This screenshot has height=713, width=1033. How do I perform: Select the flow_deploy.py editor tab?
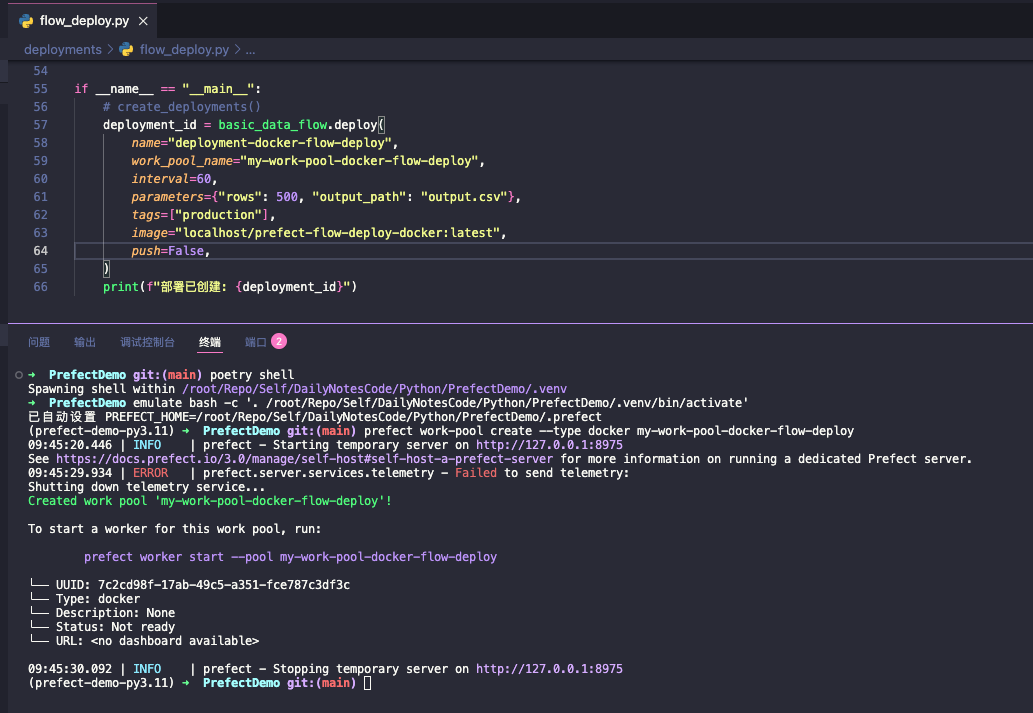click(x=83, y=21)
